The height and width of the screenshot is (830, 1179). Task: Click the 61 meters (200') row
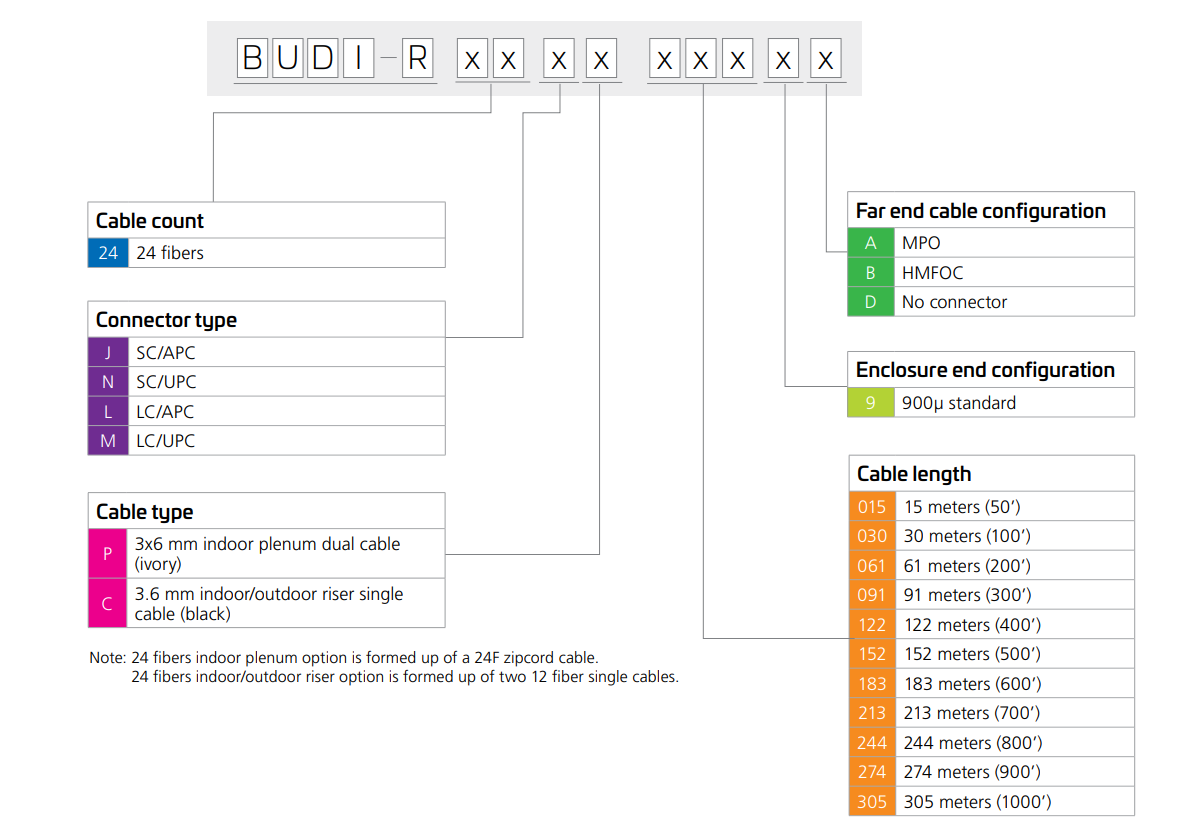click(992, 565)
